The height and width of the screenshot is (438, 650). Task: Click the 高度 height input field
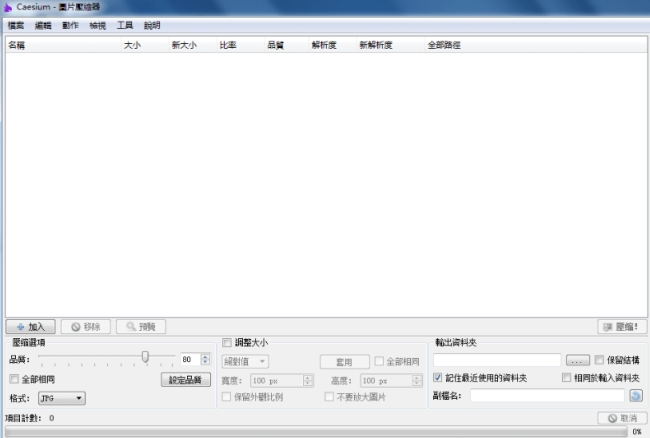click(x=386, y=380)
